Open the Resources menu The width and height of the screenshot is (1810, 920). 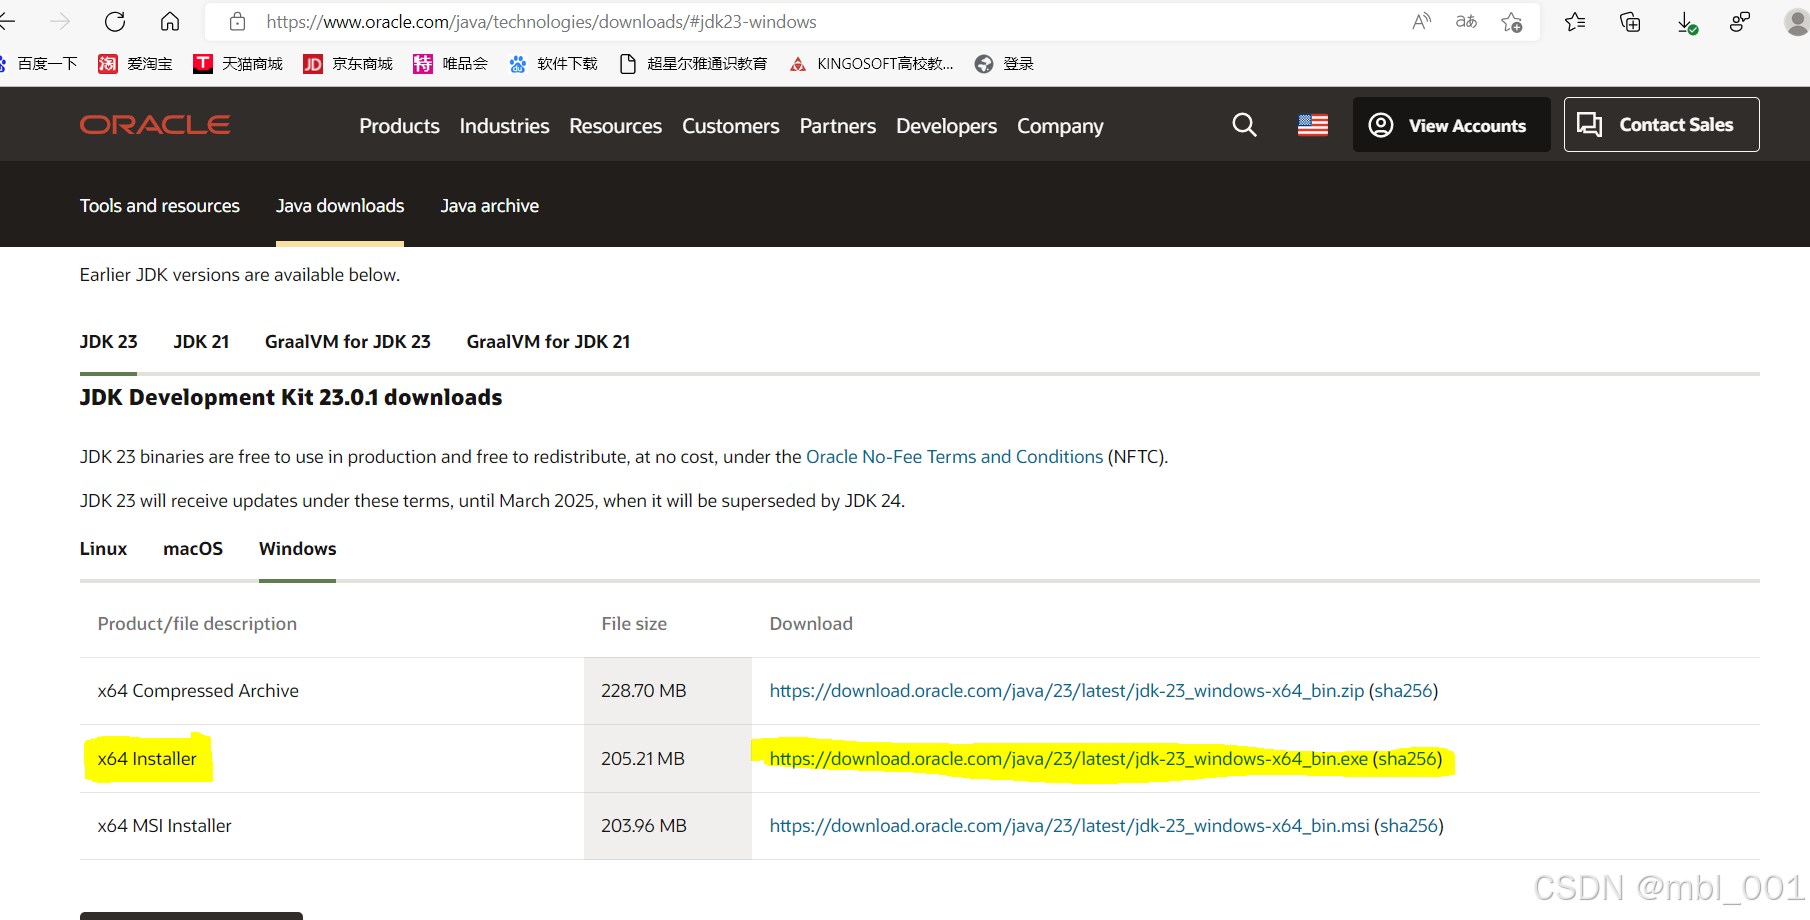tap(615, 126)
